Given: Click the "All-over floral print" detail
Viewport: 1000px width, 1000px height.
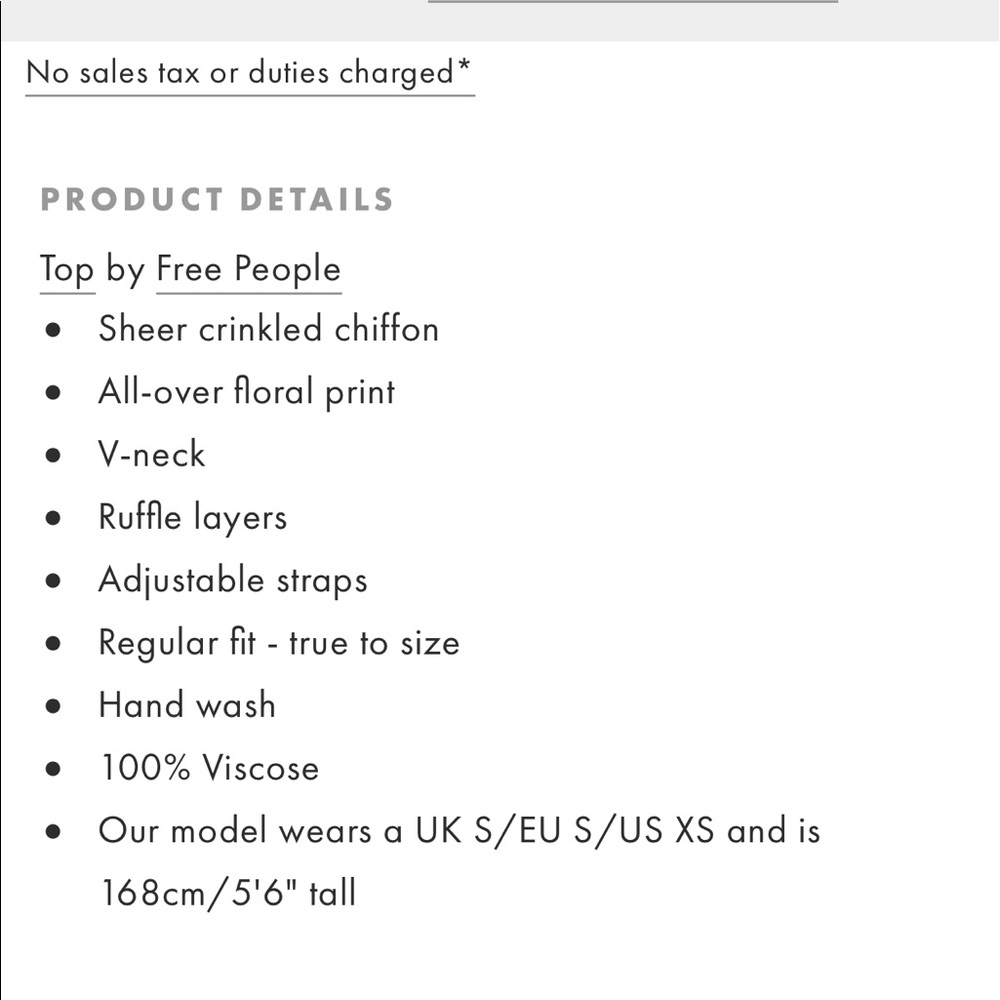Looking at the screenshot, I should coord(246,391).
